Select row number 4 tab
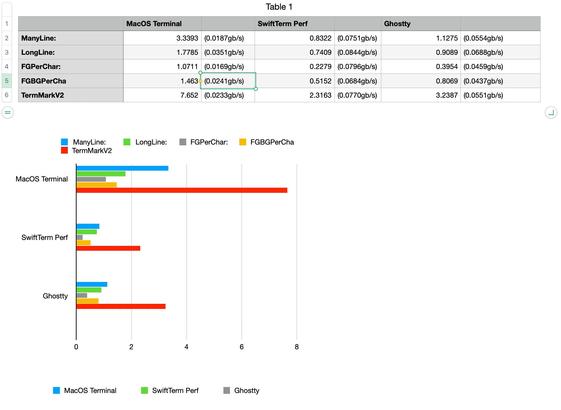The width and height of the screenshot is (561, 410). [6, 67]
